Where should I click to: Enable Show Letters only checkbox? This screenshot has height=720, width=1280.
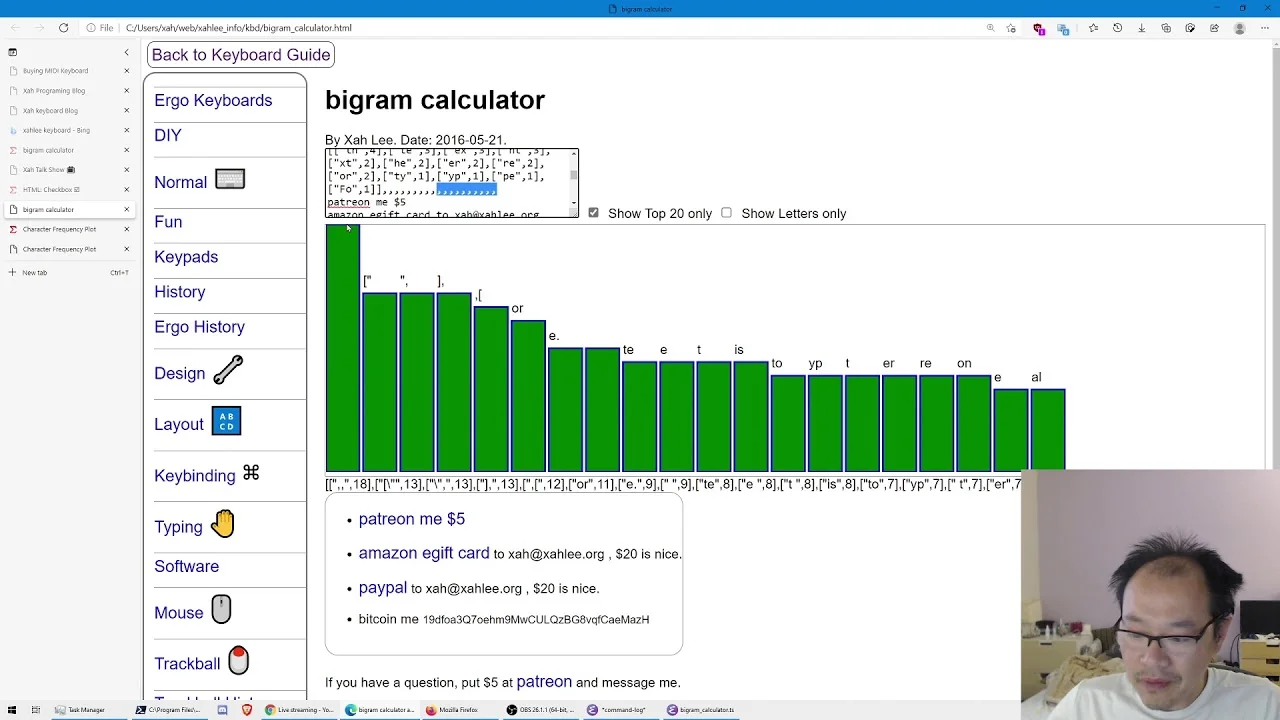(x=726, y=213)
